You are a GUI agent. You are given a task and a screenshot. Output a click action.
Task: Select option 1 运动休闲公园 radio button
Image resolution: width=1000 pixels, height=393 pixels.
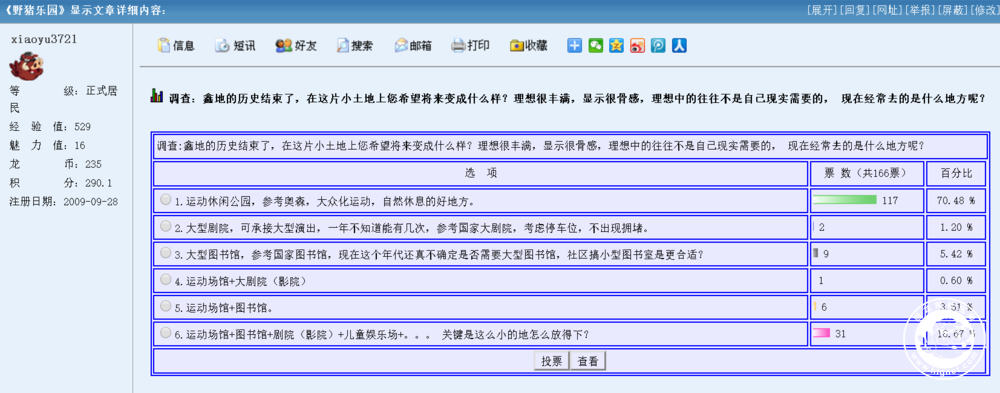coord(166,200)
